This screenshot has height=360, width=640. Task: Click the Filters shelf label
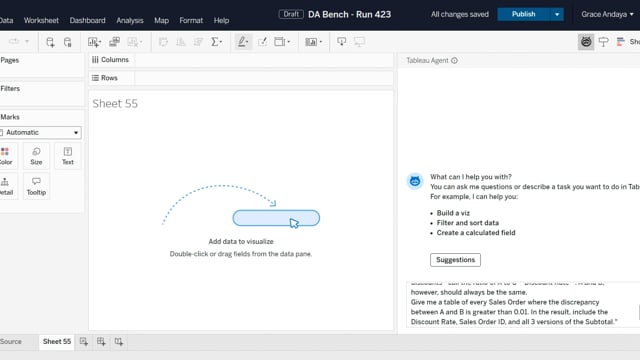point(10,89)
